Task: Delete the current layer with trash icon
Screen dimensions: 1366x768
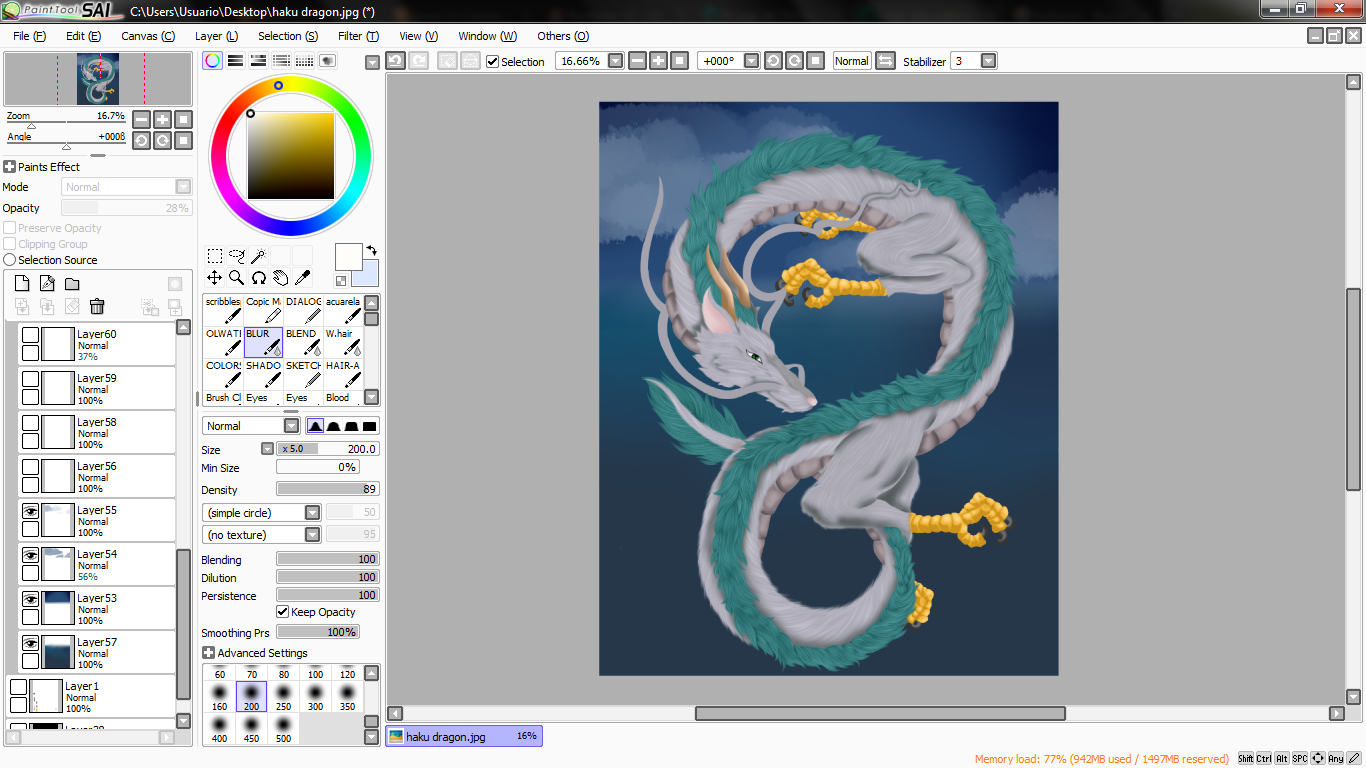Action: pos(97,306)
